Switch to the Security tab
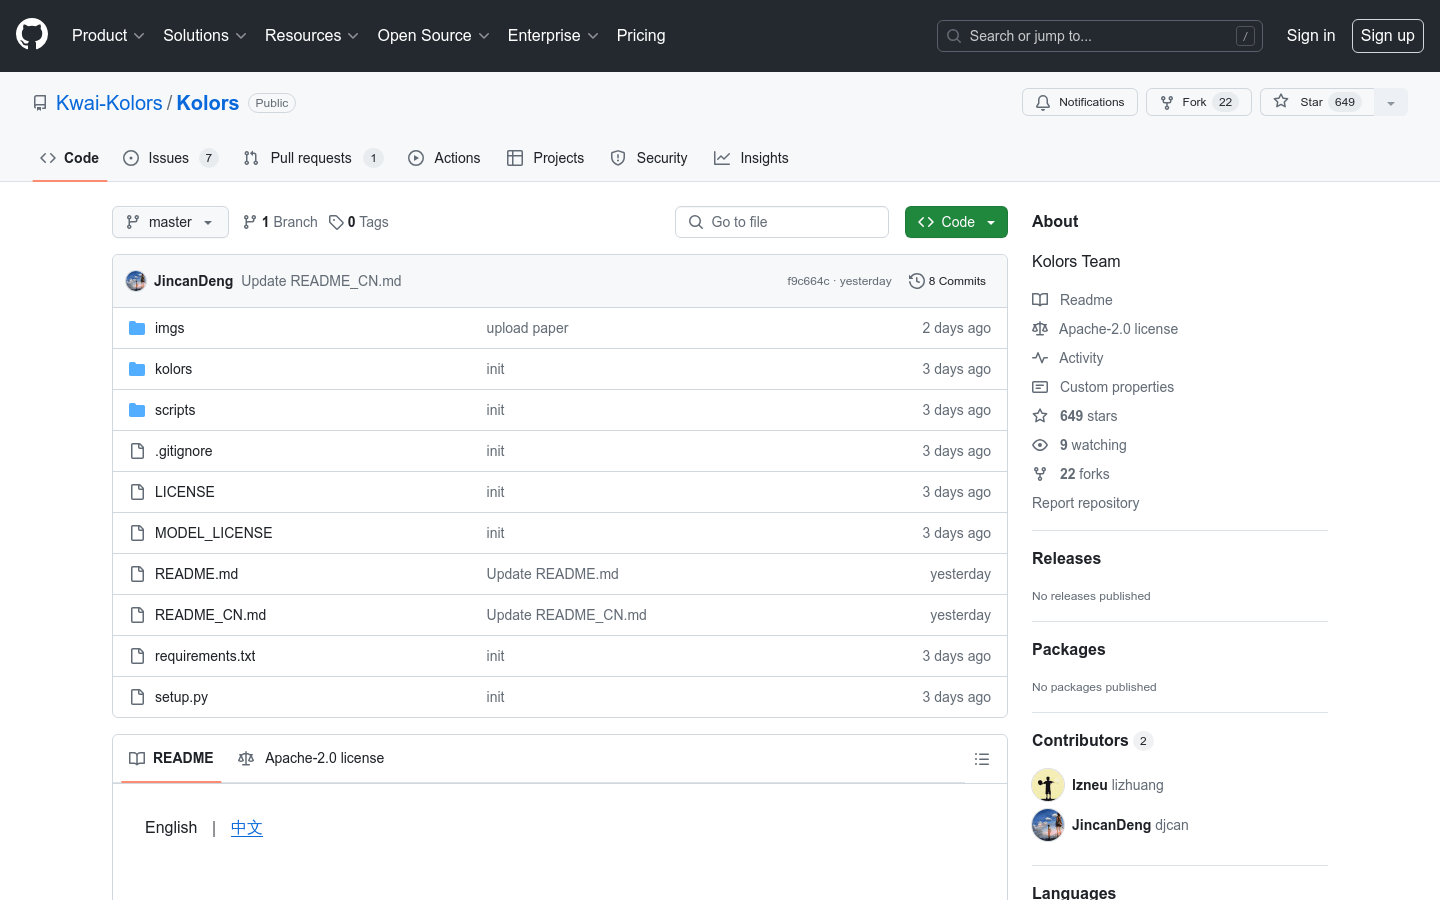The height and width of the screenshot is (900, 1440). [649, 158]
